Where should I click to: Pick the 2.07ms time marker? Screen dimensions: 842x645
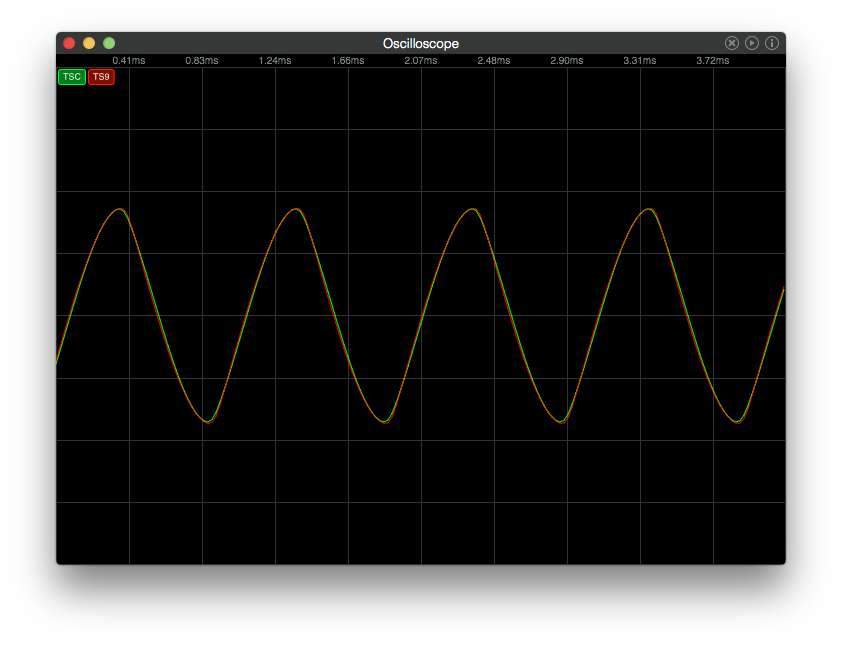tap(420, 61)
